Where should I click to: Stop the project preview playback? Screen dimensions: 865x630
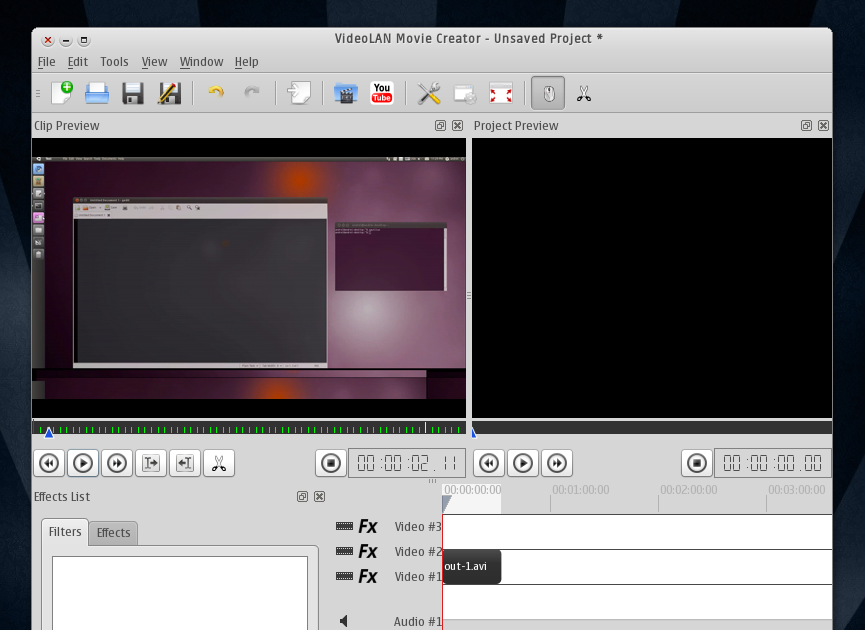point(697,463)
